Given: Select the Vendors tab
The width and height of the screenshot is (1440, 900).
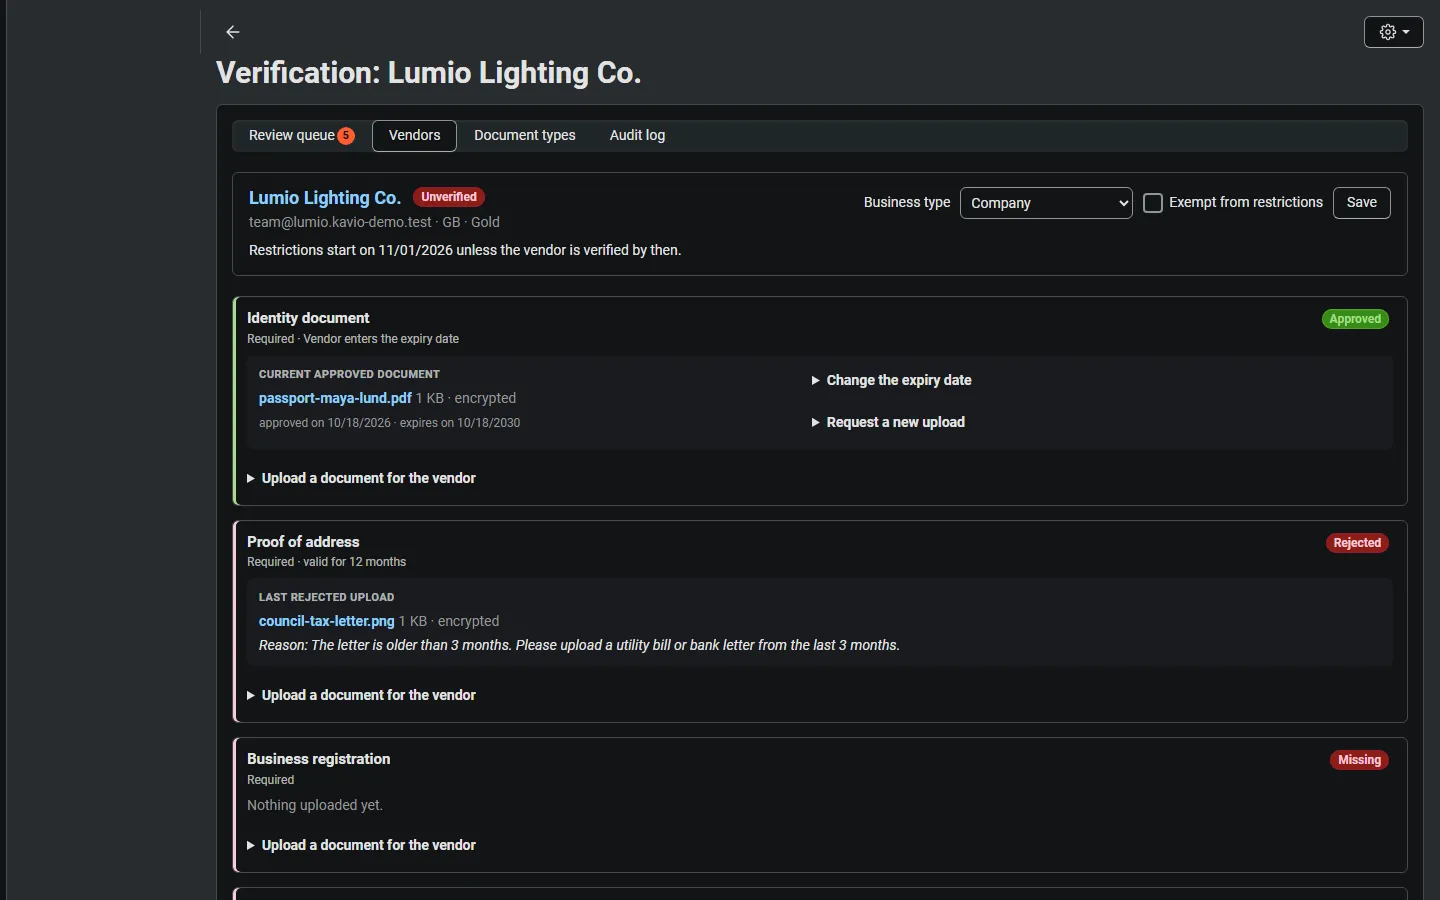Looking at the screenshot, I should click(414, 136).
